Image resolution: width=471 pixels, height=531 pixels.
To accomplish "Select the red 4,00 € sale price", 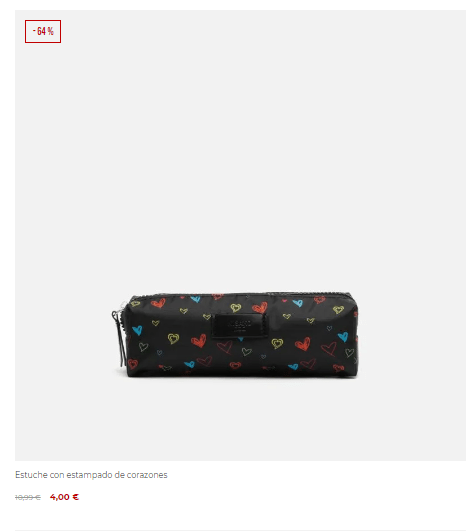I will (64, 497).
